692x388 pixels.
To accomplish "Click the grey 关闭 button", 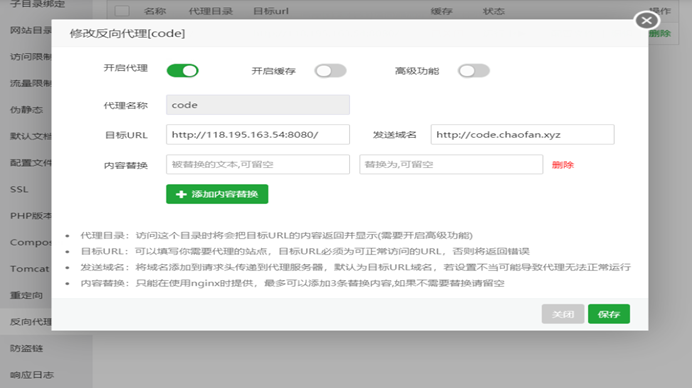I will click(x=563, y=314).
